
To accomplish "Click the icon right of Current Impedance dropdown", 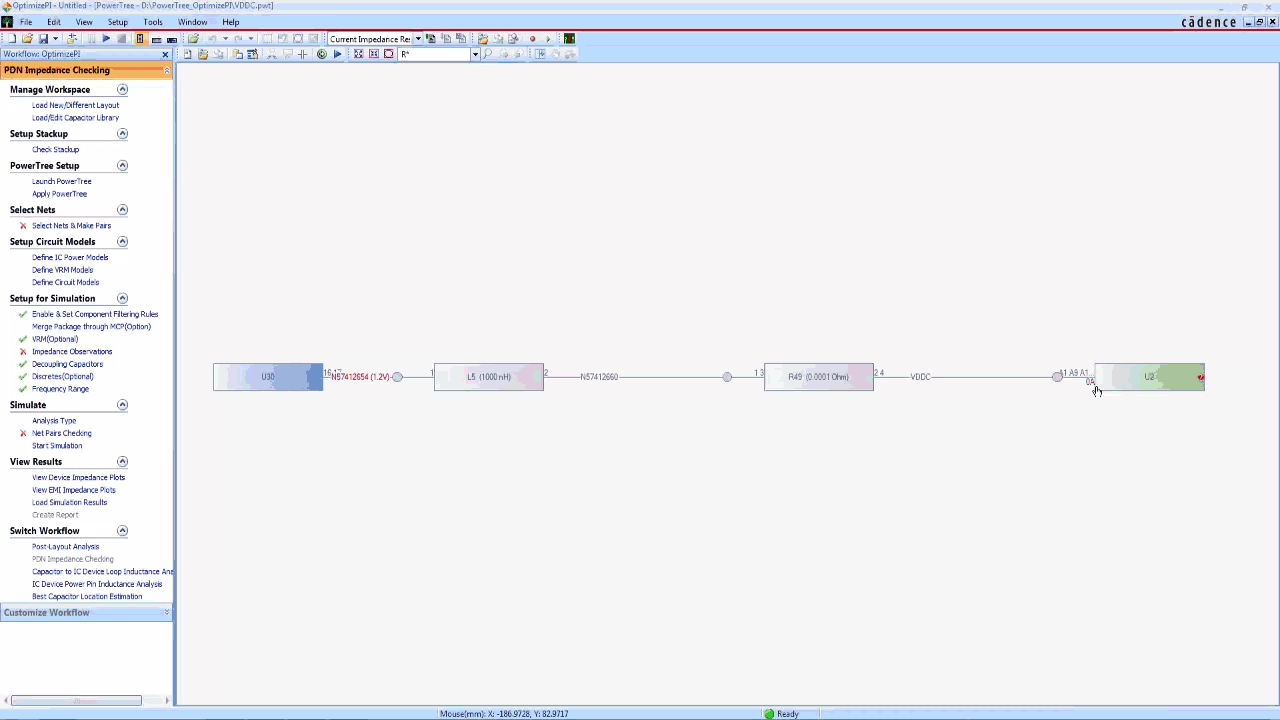I will click(x=431, y=39).
